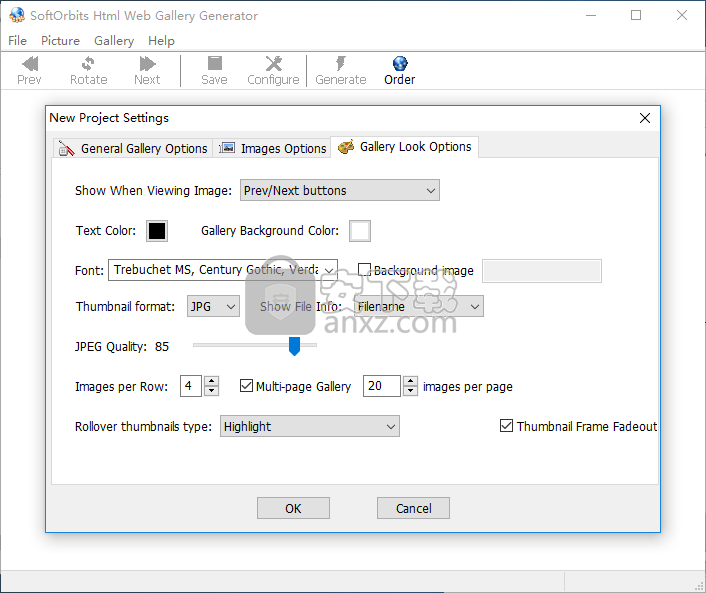Click the Cancel button

(413, 508)
